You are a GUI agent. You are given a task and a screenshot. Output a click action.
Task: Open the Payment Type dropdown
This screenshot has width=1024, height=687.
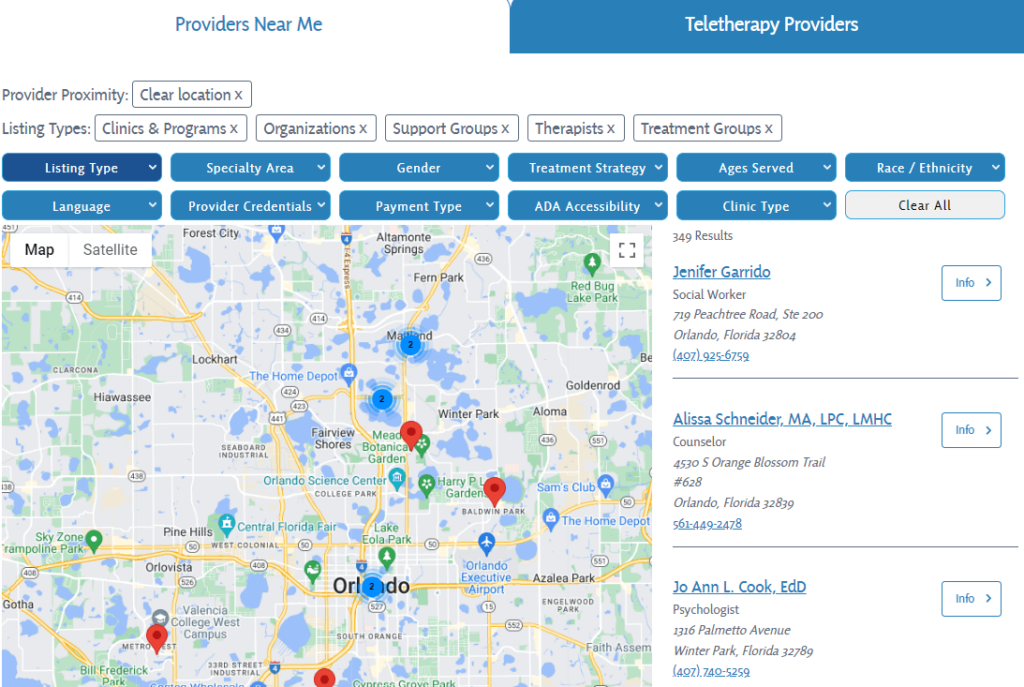pyautogui.click(x=418, y=205)
